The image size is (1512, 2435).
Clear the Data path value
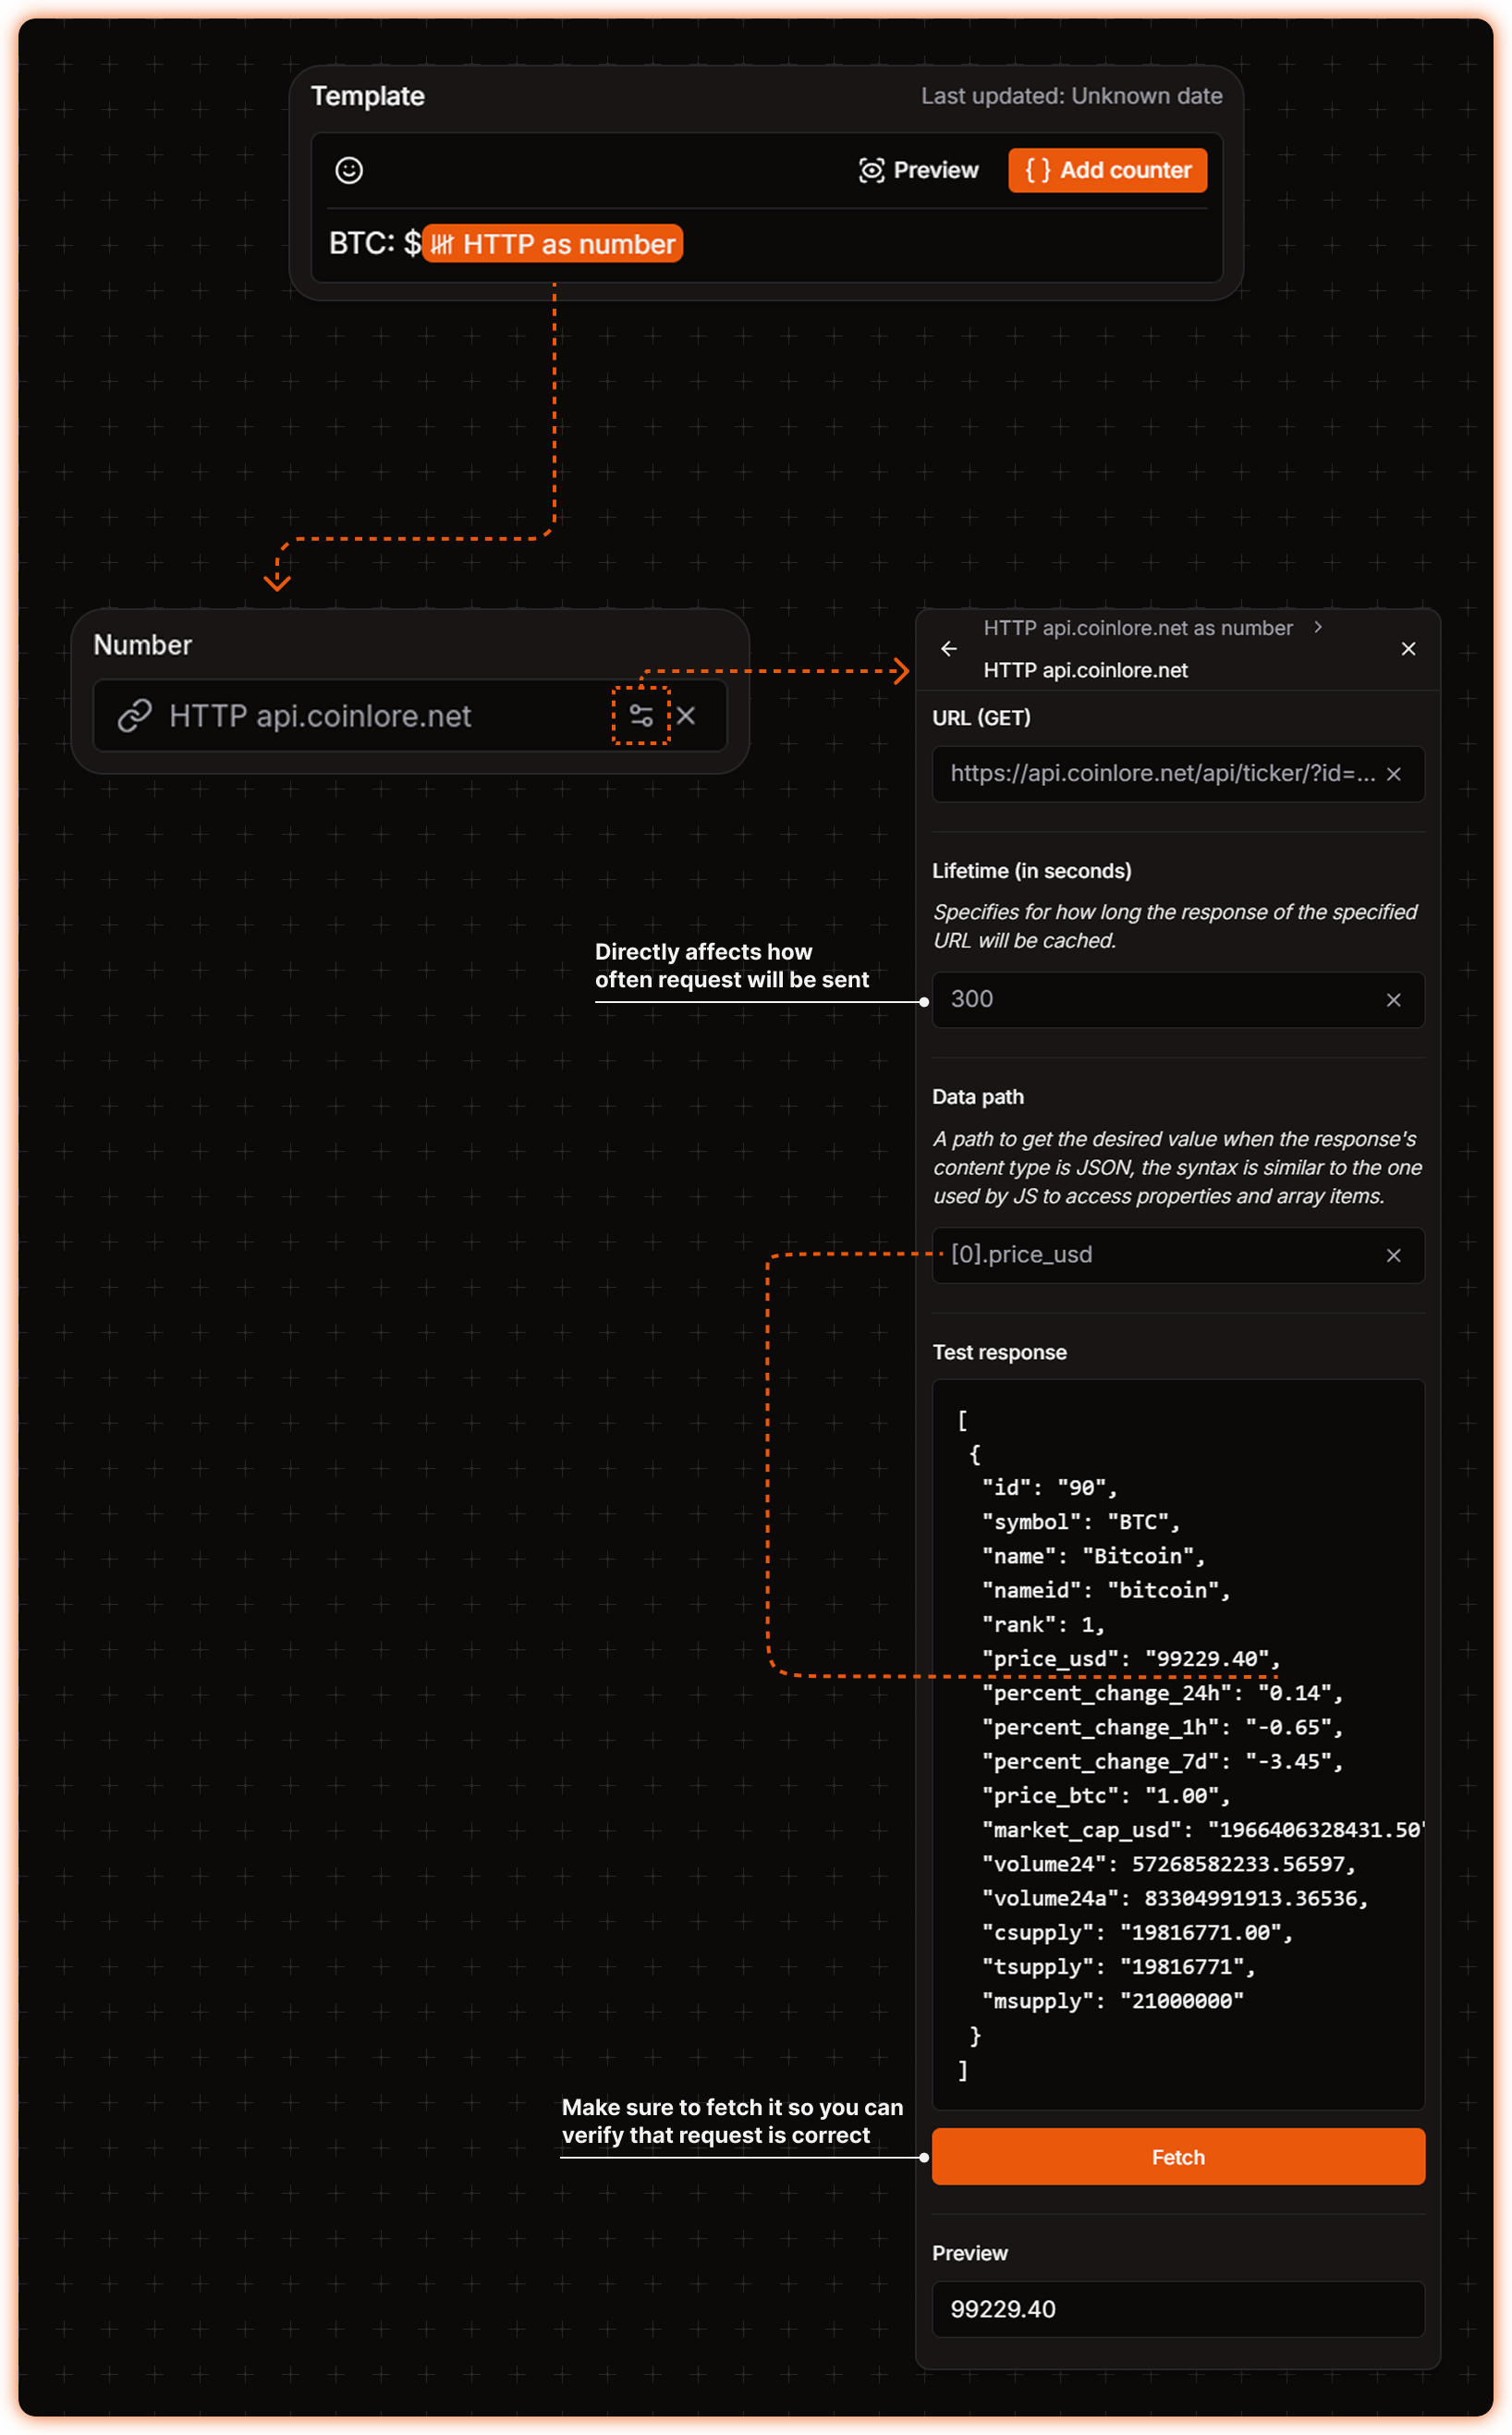1393,1255
